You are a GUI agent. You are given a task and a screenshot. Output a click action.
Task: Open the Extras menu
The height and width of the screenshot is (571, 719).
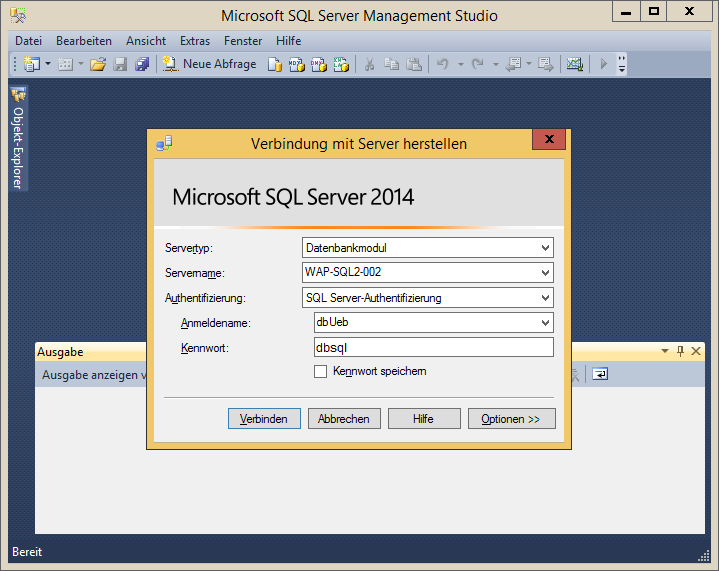(x=195, y=41)
